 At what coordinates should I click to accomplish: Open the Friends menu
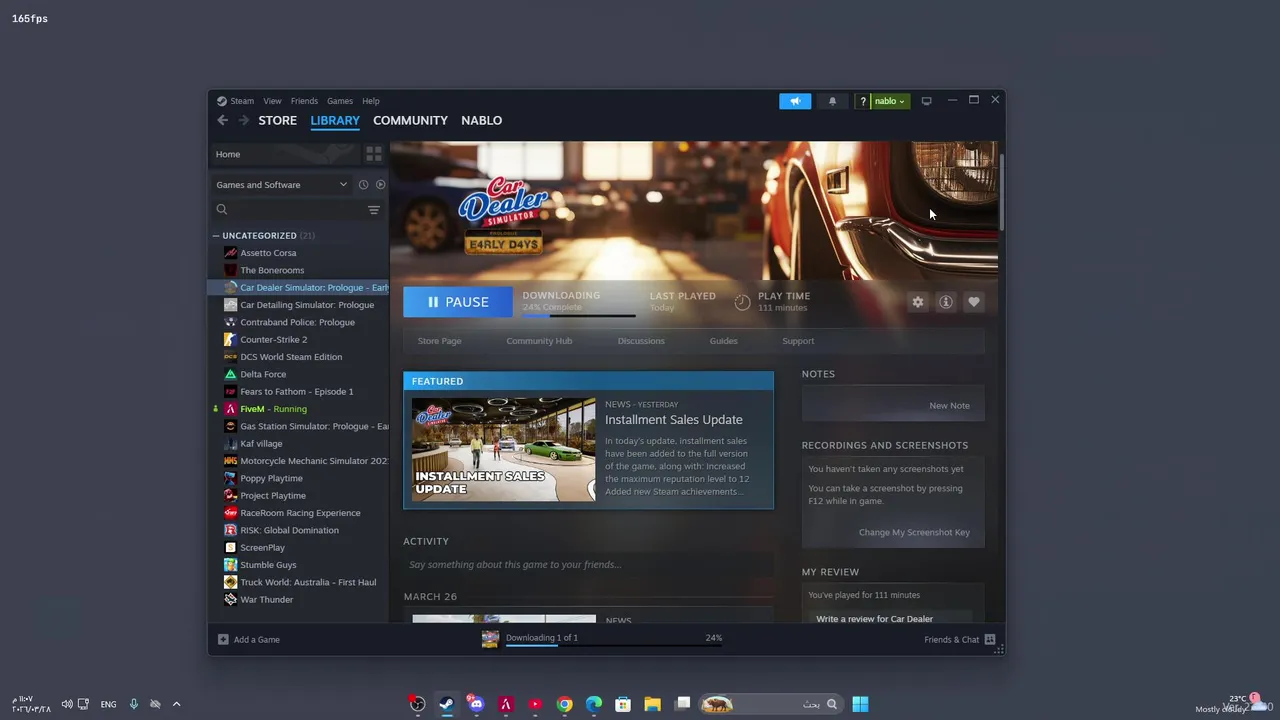304,101
